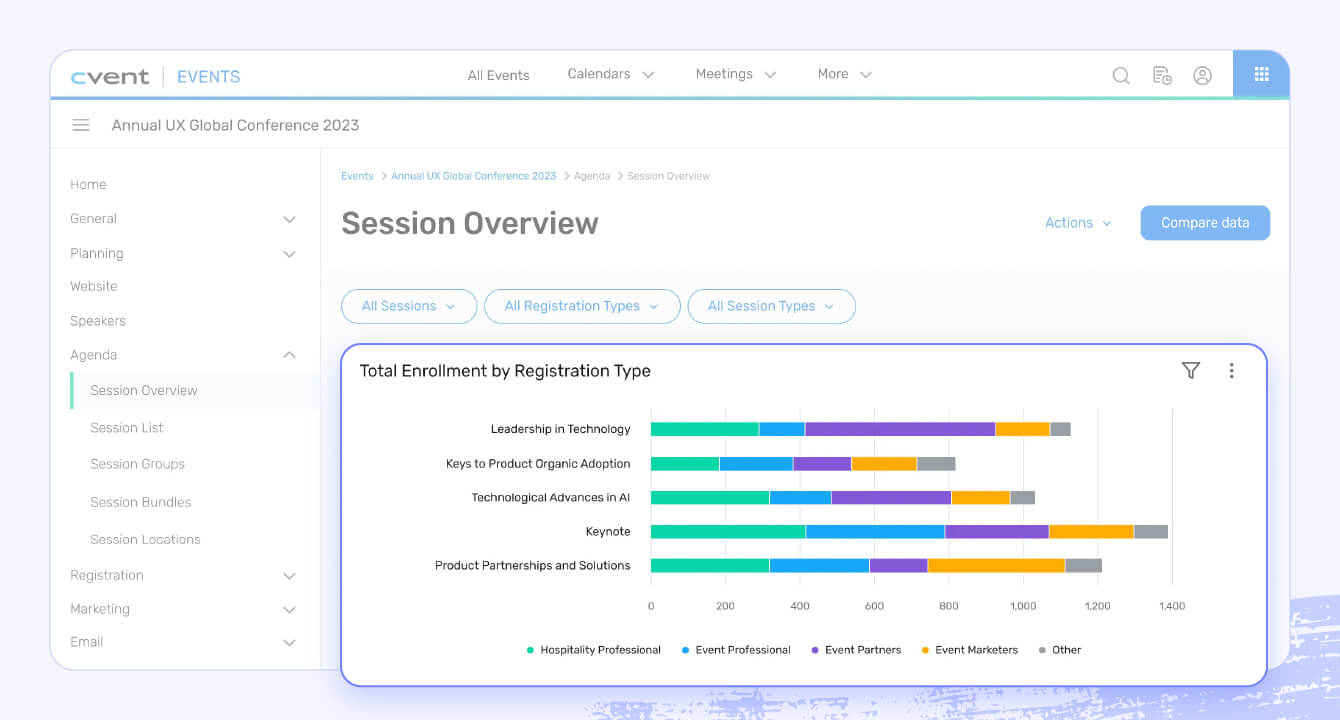The width and height of the screenshot is (1340, 720).
Task: Open the Meetings menu
Action: (x=736, y=74)
